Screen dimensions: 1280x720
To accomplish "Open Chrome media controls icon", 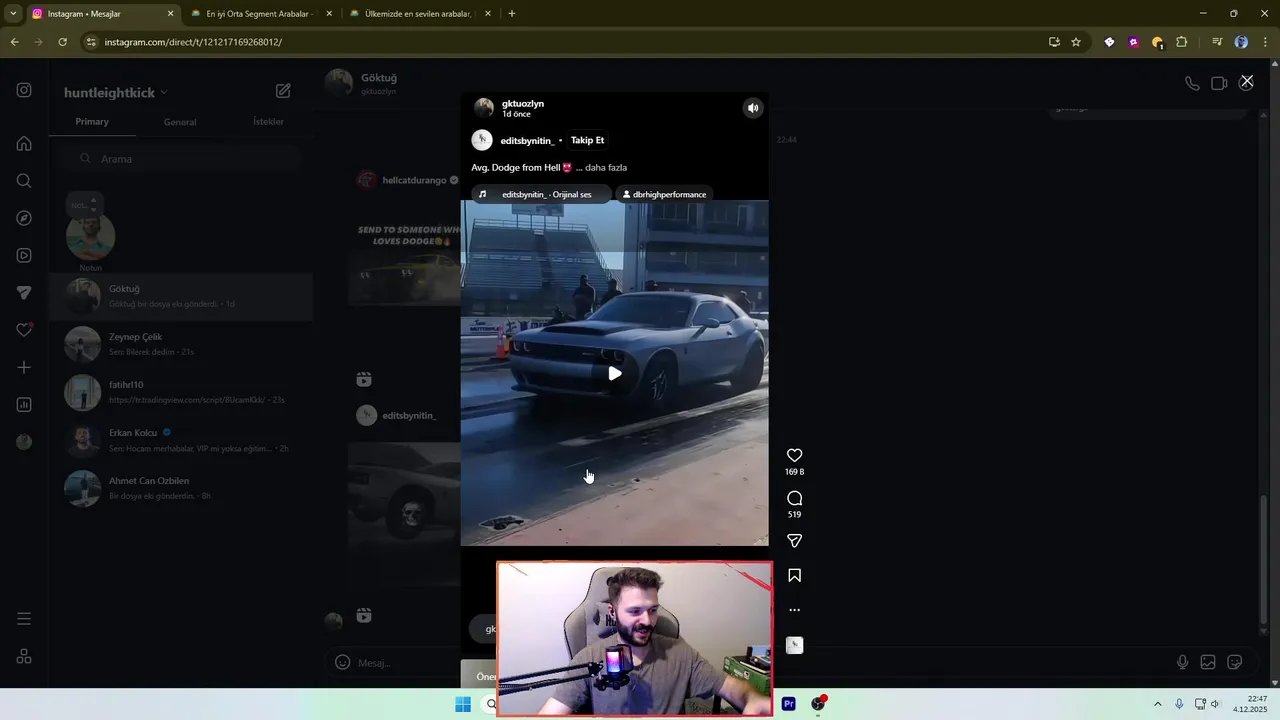I will [x=1217, y=42].
